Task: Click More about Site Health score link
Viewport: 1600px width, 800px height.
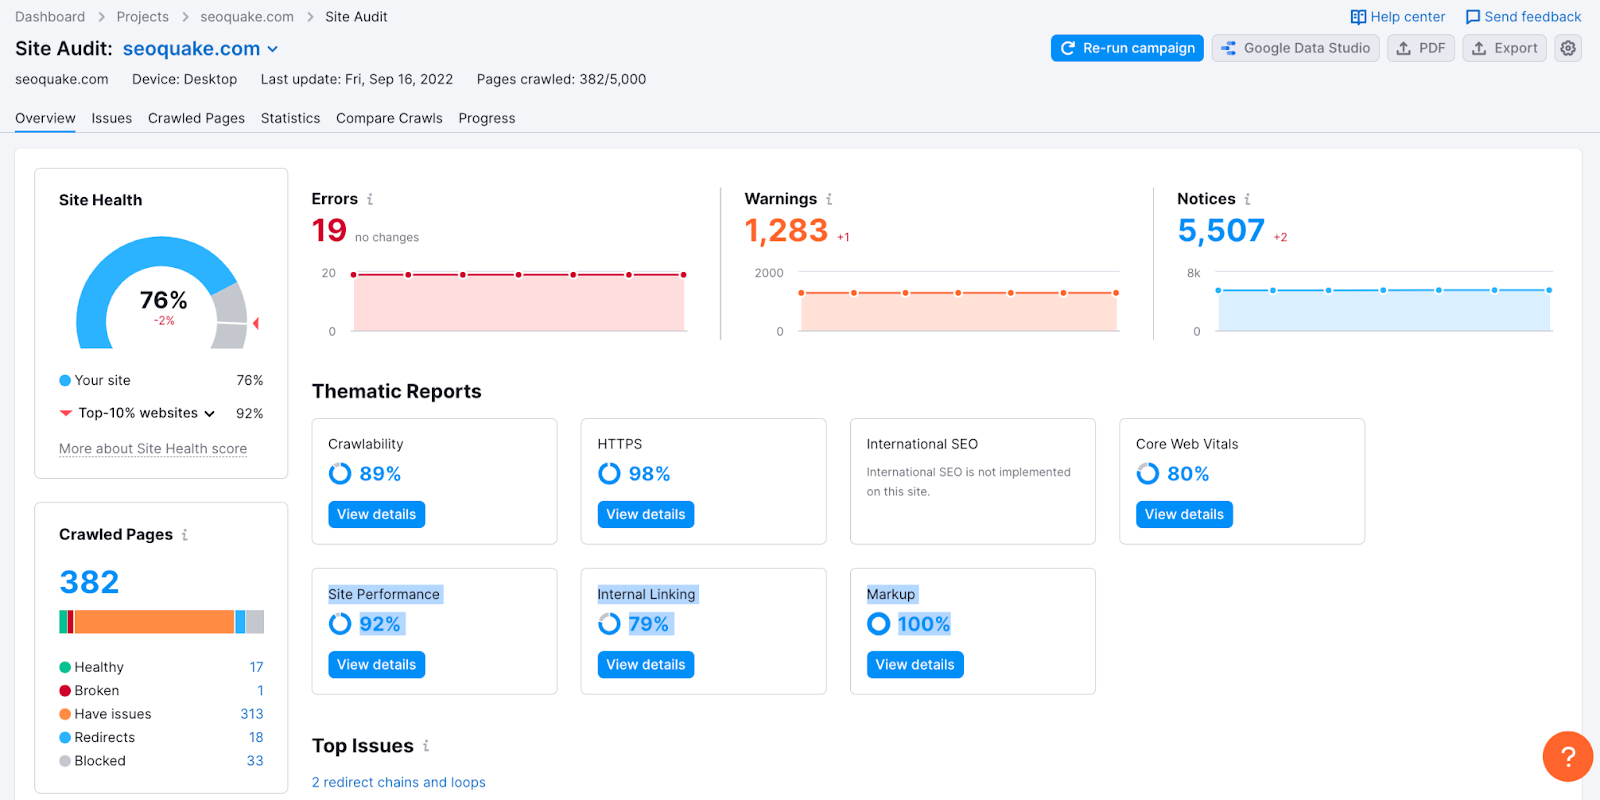Action: click(153, 449)
